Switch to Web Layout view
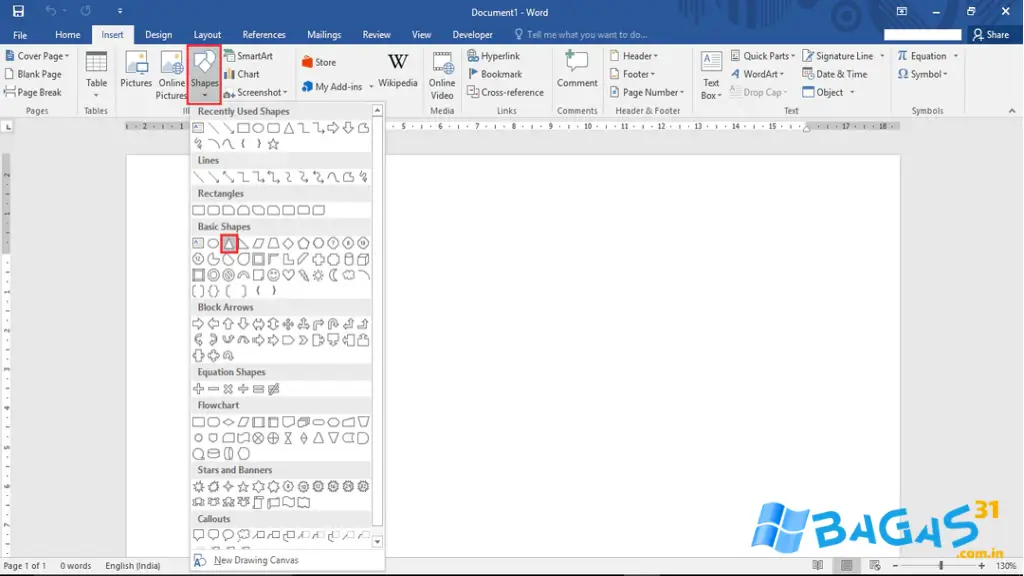Screen dimensions: 1024x576 coord(878,565)
